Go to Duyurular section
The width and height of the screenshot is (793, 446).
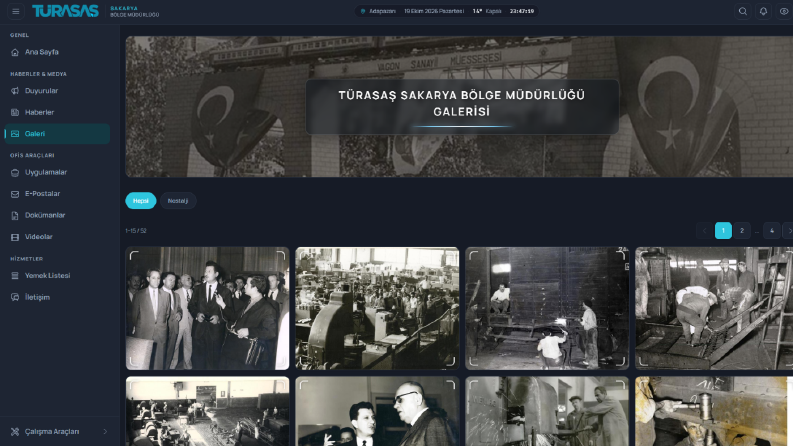tap(57, 91)
